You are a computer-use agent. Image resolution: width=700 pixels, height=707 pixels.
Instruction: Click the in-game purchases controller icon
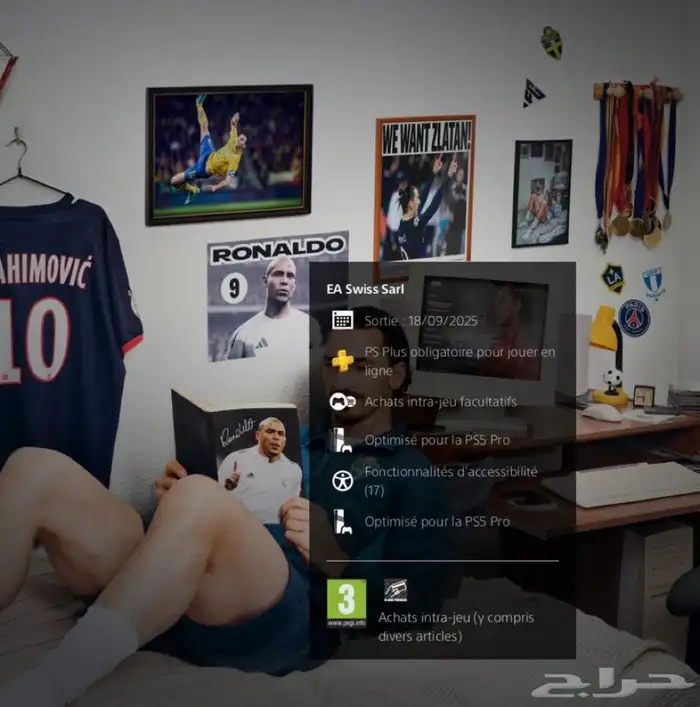343,401
